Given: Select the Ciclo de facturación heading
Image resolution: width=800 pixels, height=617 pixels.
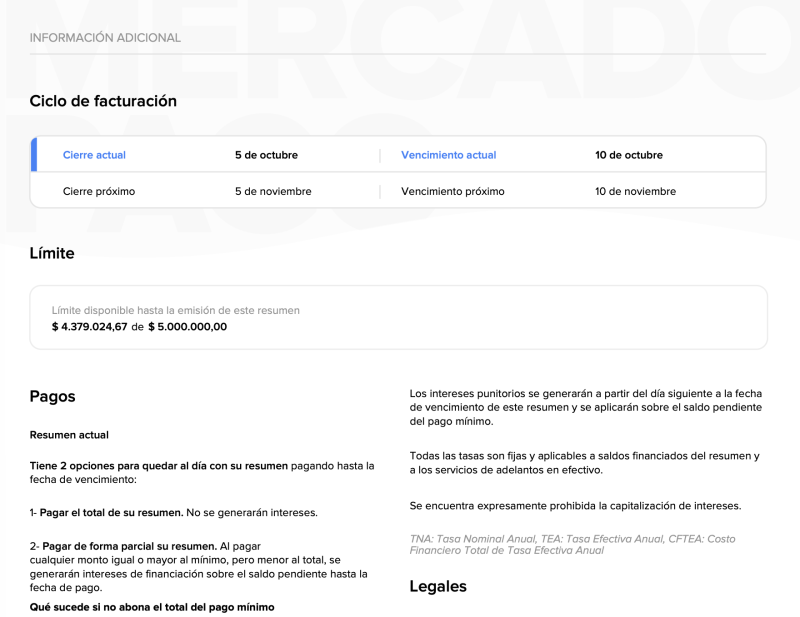Looking at the screenshot, I should tap(103, 101).
